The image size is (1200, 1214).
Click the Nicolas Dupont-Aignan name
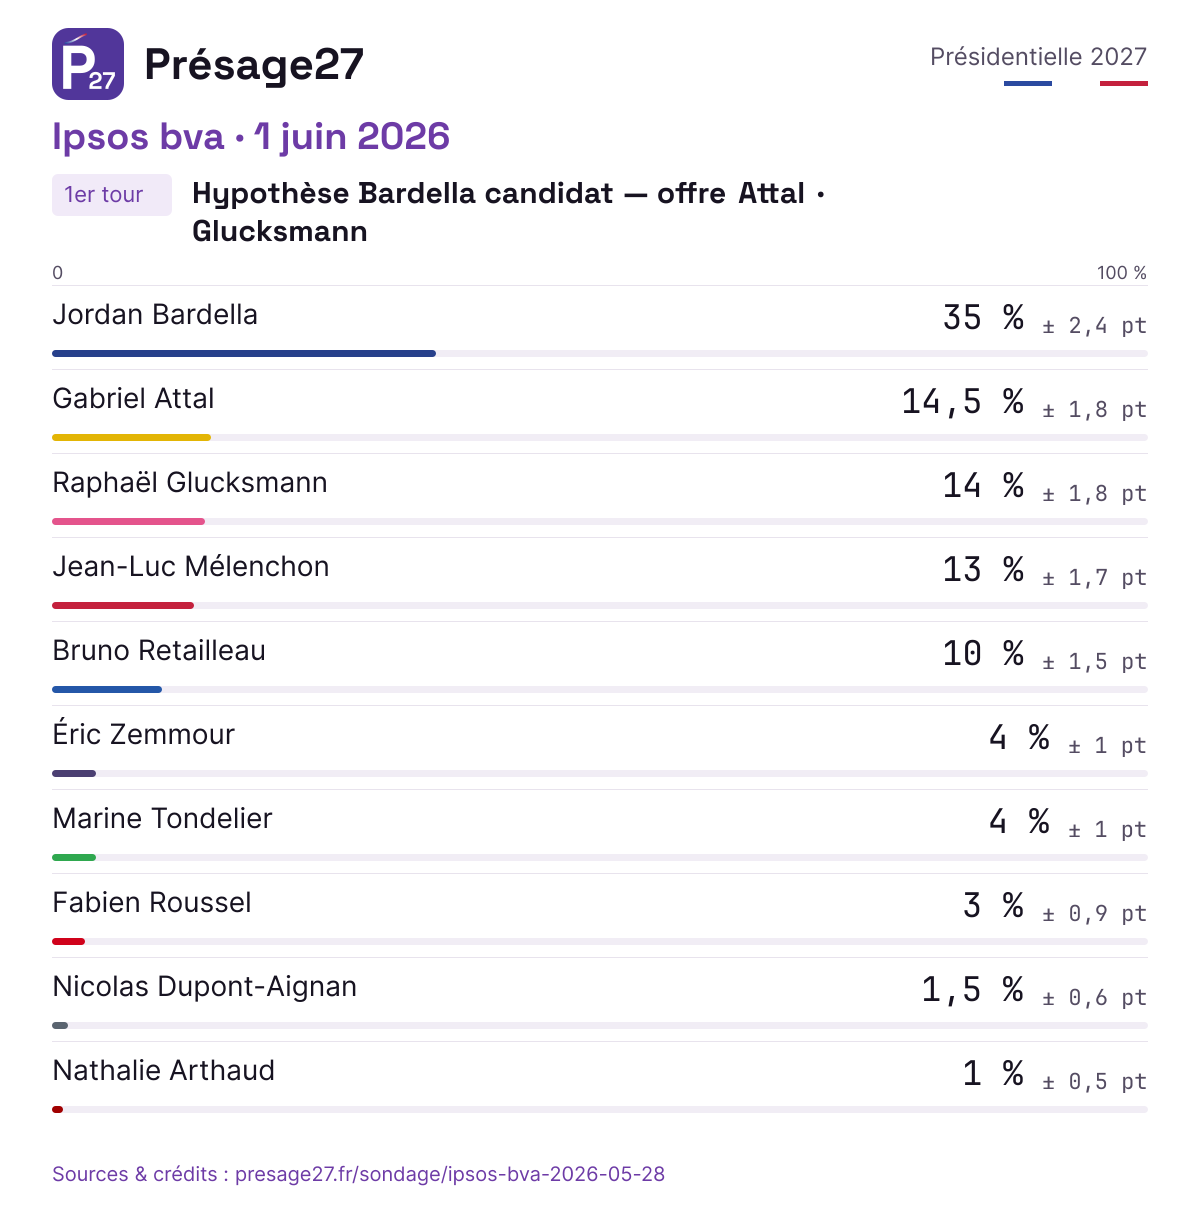[x=205, y=986]
